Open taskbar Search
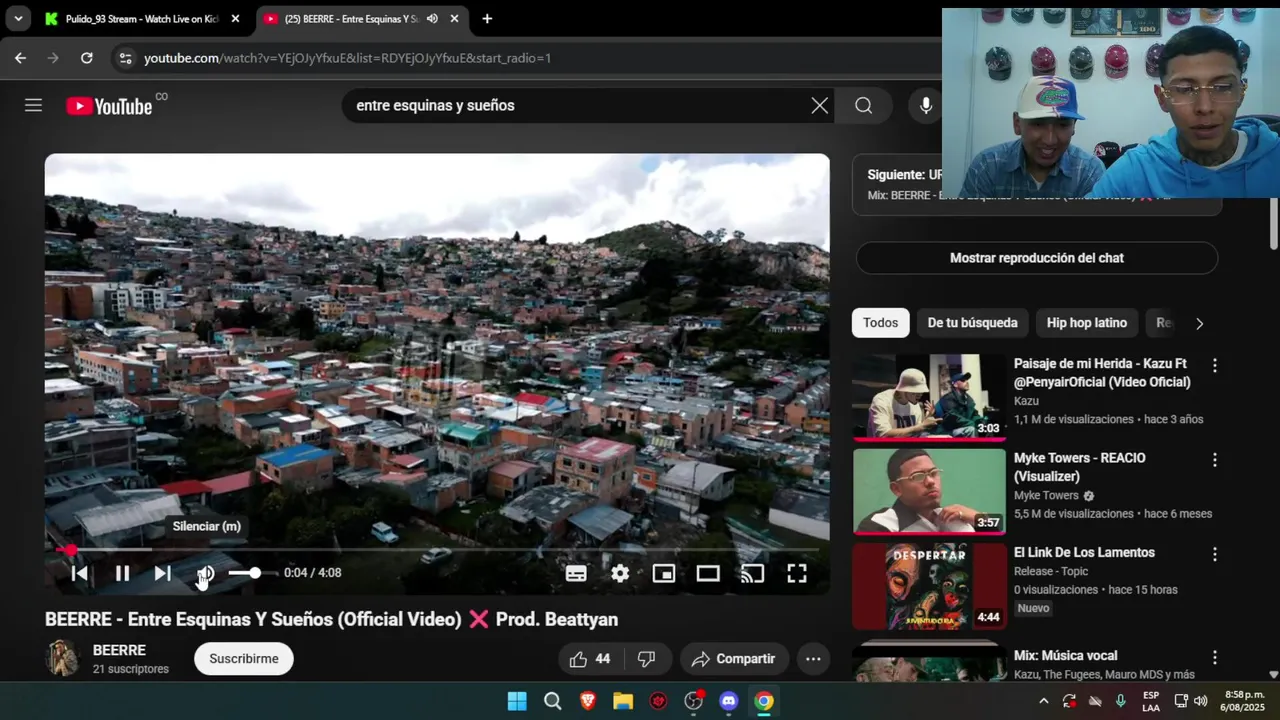Screen dimensions: 1280x720 [553, 701]
